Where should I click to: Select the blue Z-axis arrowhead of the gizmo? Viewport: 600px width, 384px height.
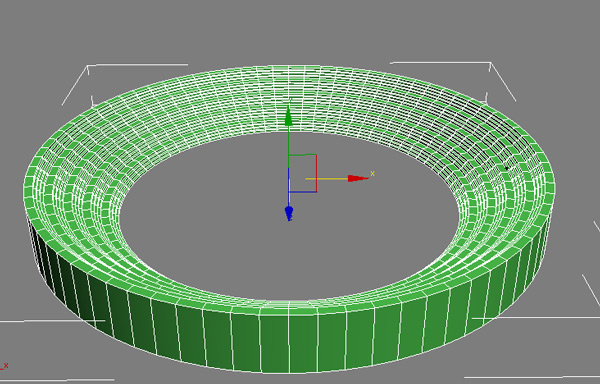289,213
